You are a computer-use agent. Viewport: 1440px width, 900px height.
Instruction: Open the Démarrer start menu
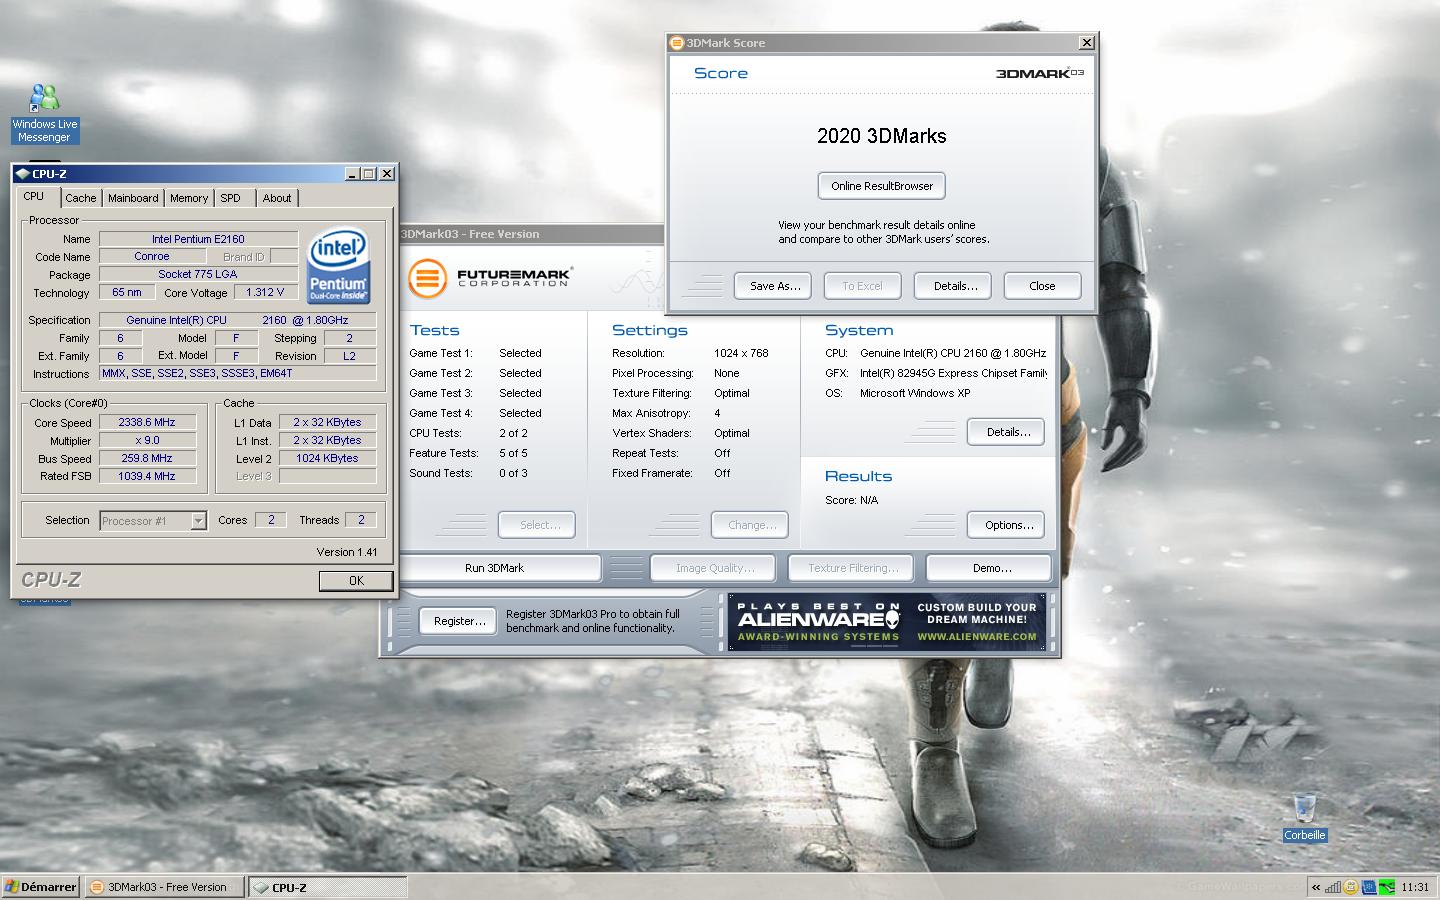(x=40, y=887)
